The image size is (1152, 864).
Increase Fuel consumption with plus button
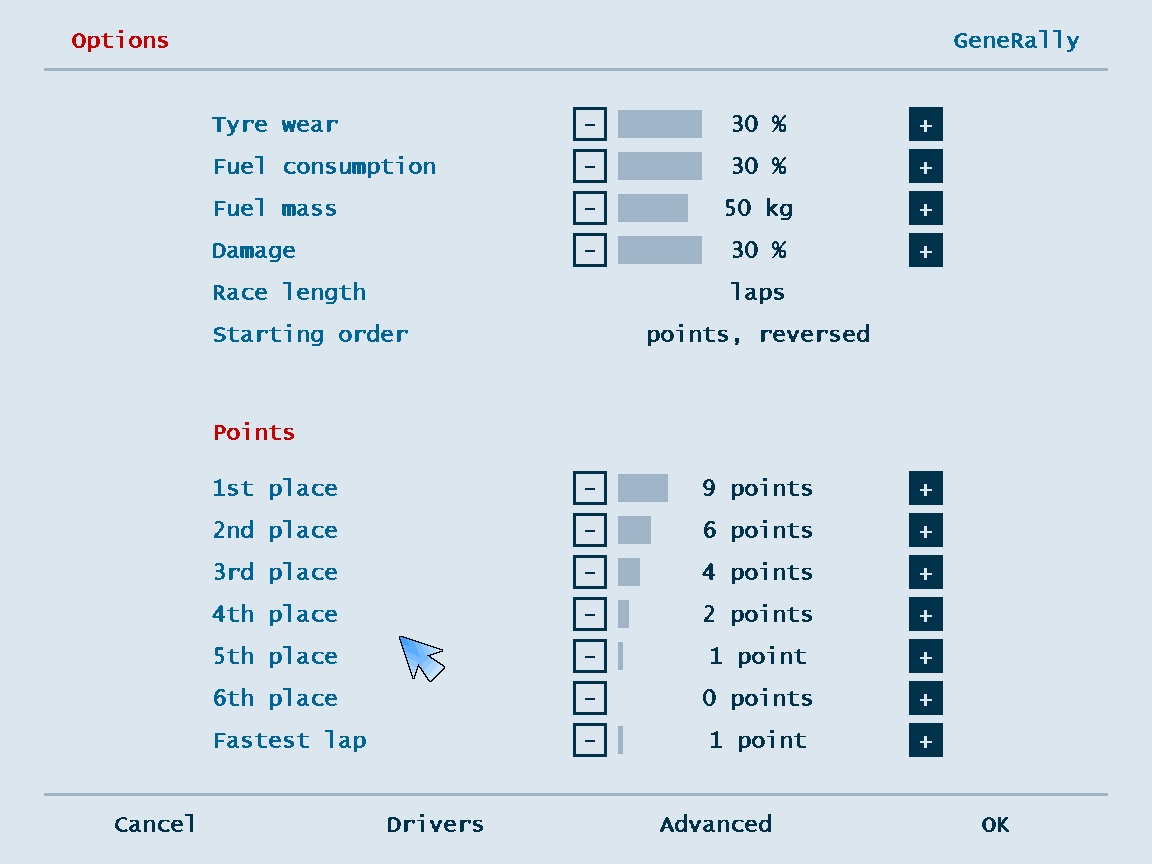pos(925,167)
